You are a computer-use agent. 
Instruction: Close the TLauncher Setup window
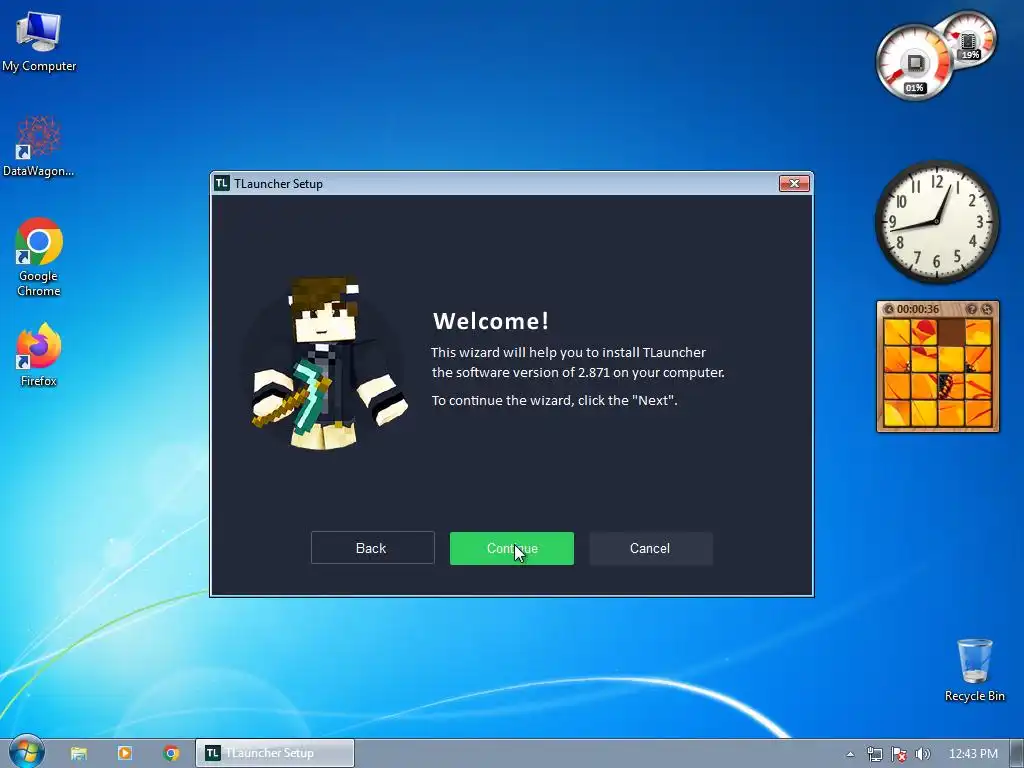pos(794,184)
